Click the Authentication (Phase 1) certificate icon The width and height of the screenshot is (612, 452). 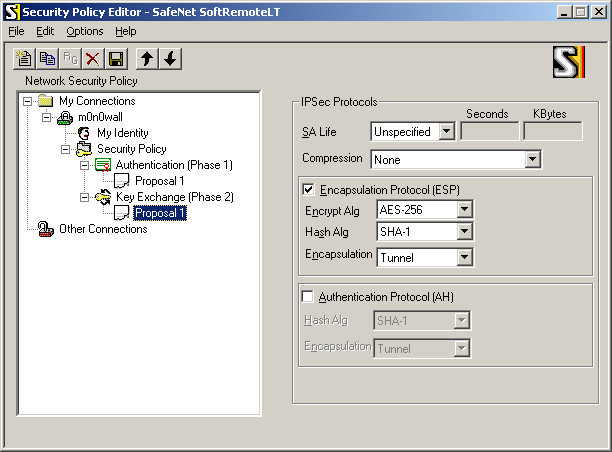click(x=103, y=165)
